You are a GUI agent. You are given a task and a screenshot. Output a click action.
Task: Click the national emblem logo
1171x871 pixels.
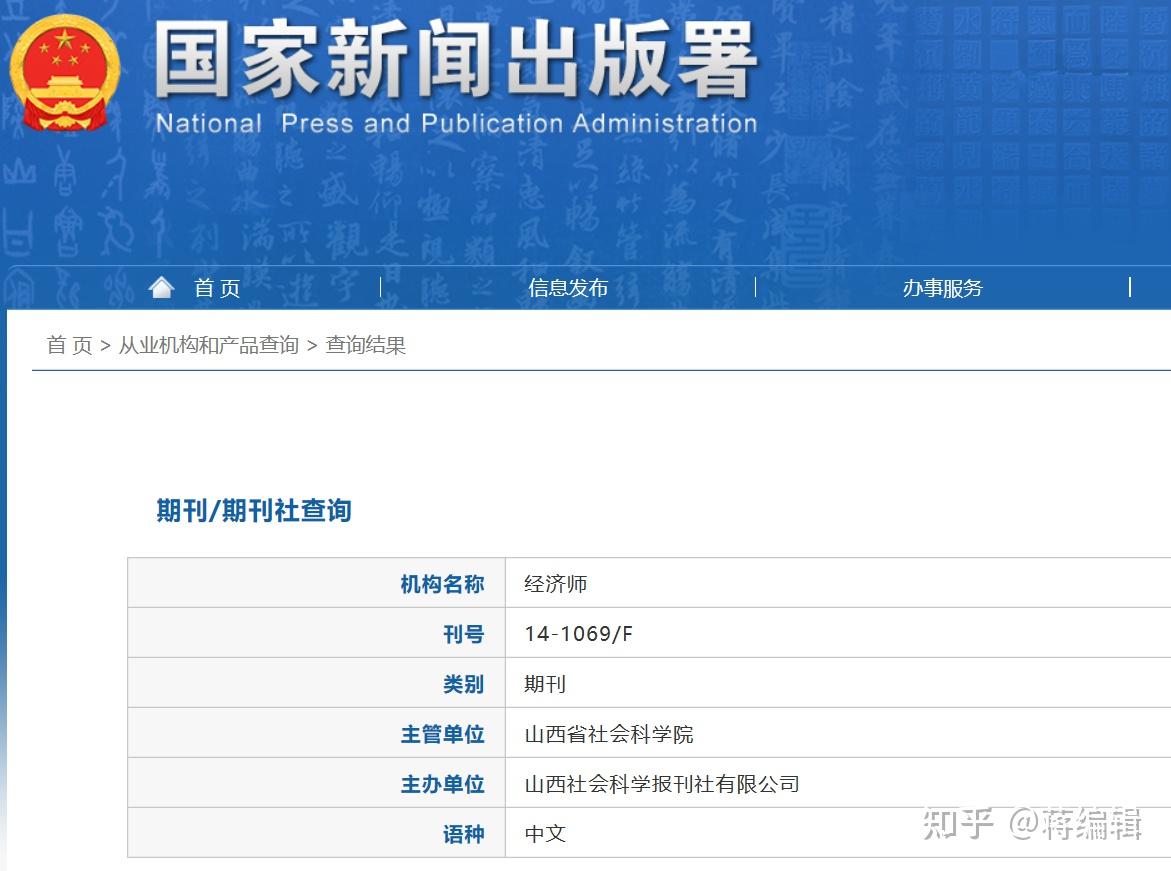tap(64, 72)
